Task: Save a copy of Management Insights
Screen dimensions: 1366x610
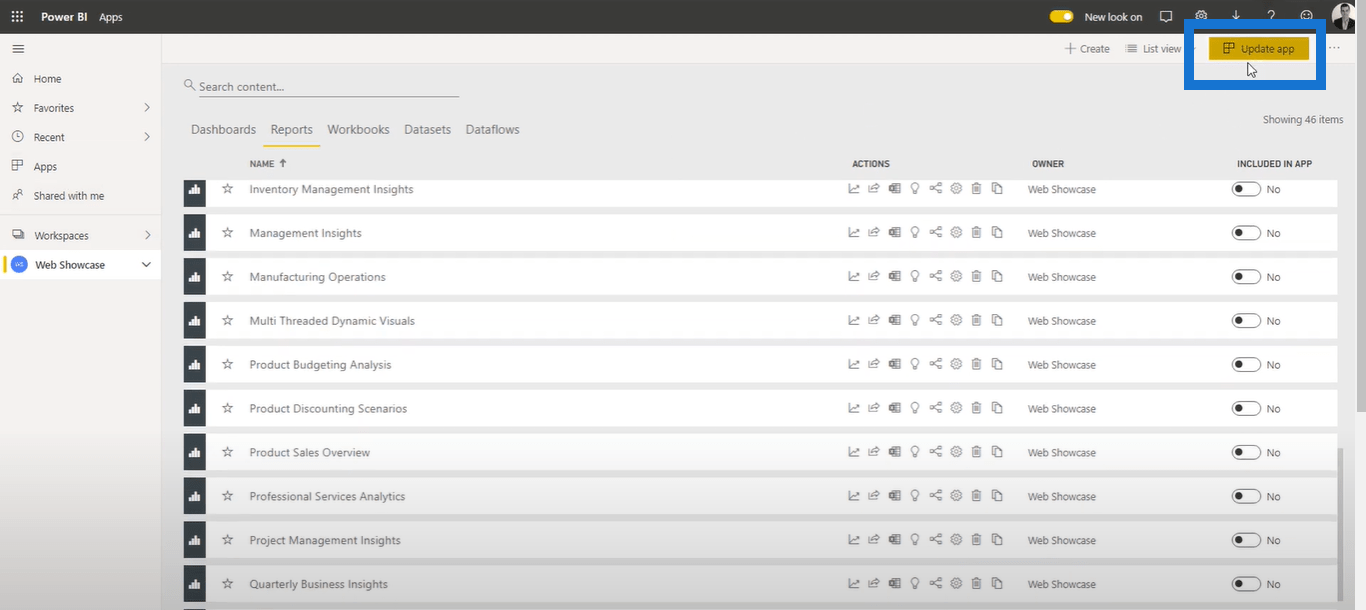Action: (997, 233)
